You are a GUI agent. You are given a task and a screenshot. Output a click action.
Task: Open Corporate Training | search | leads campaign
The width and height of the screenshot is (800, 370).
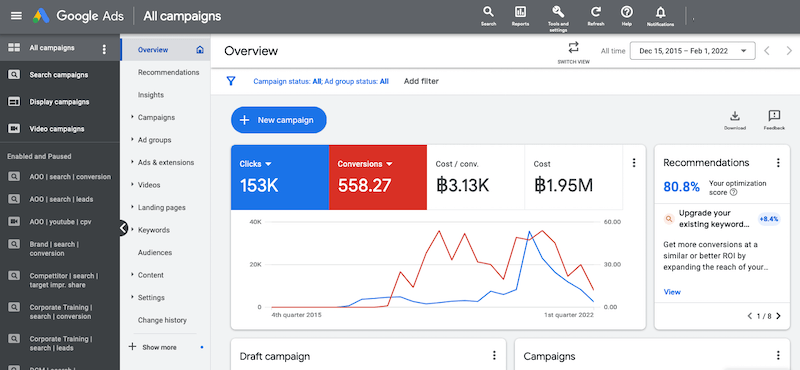click(60, 343)
